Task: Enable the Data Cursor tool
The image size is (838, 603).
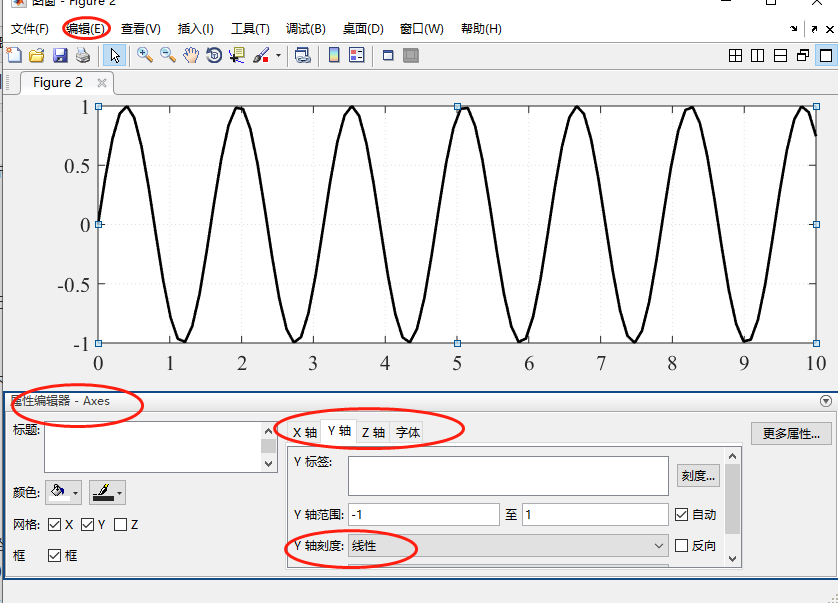Action: pyautogui.click(x=237, y=55)
